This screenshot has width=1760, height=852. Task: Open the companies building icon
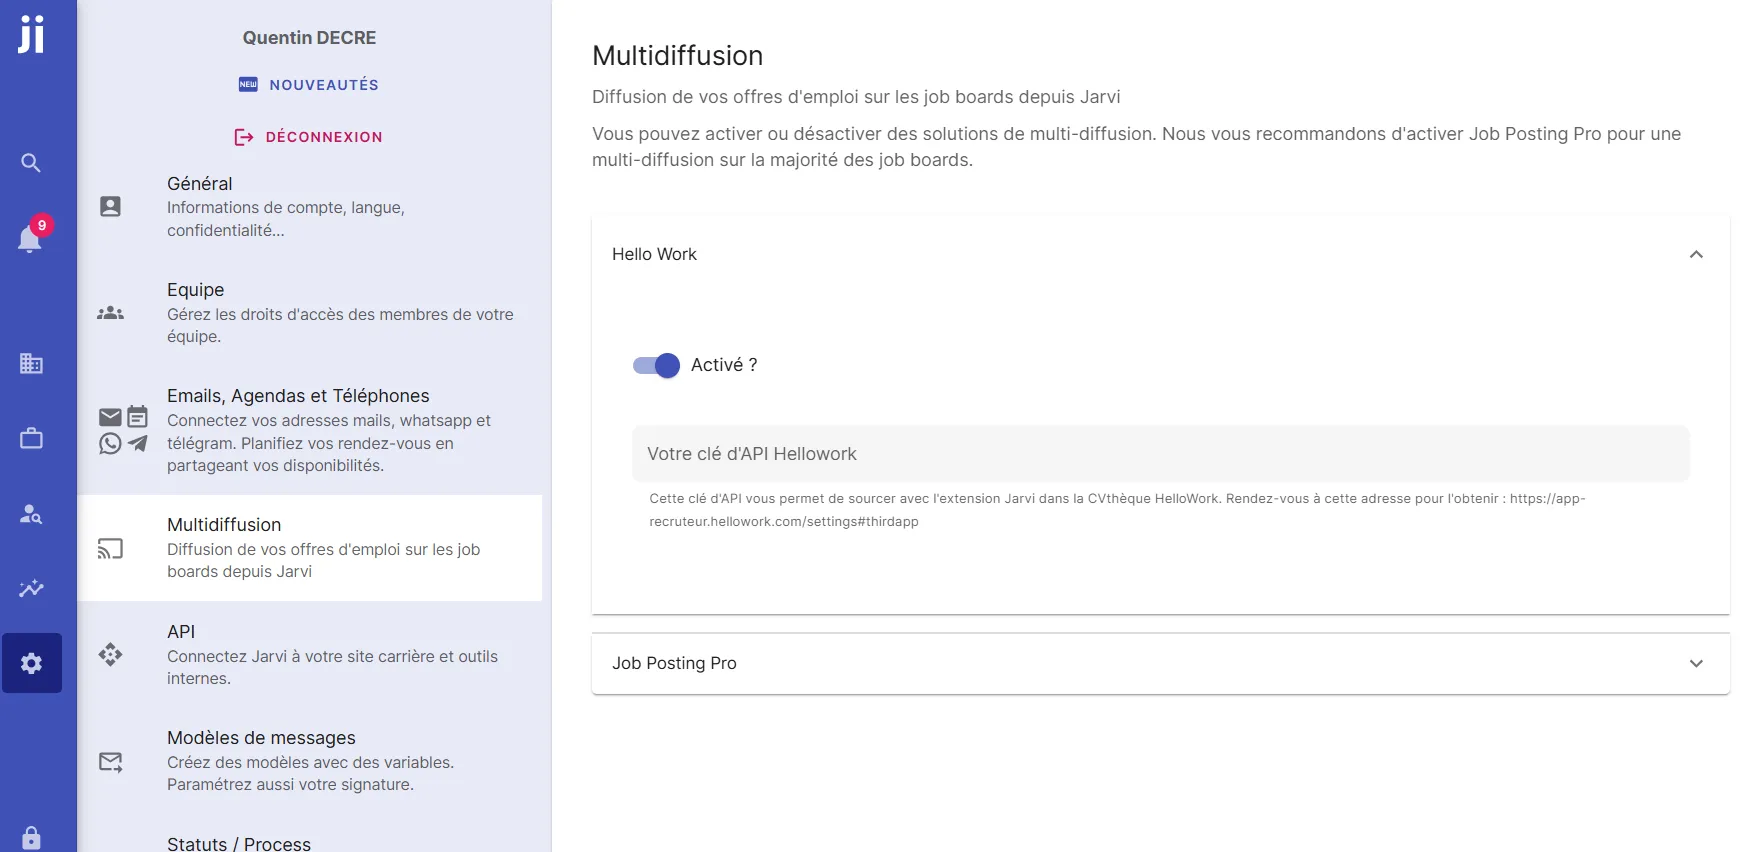[x=31, y=364]
